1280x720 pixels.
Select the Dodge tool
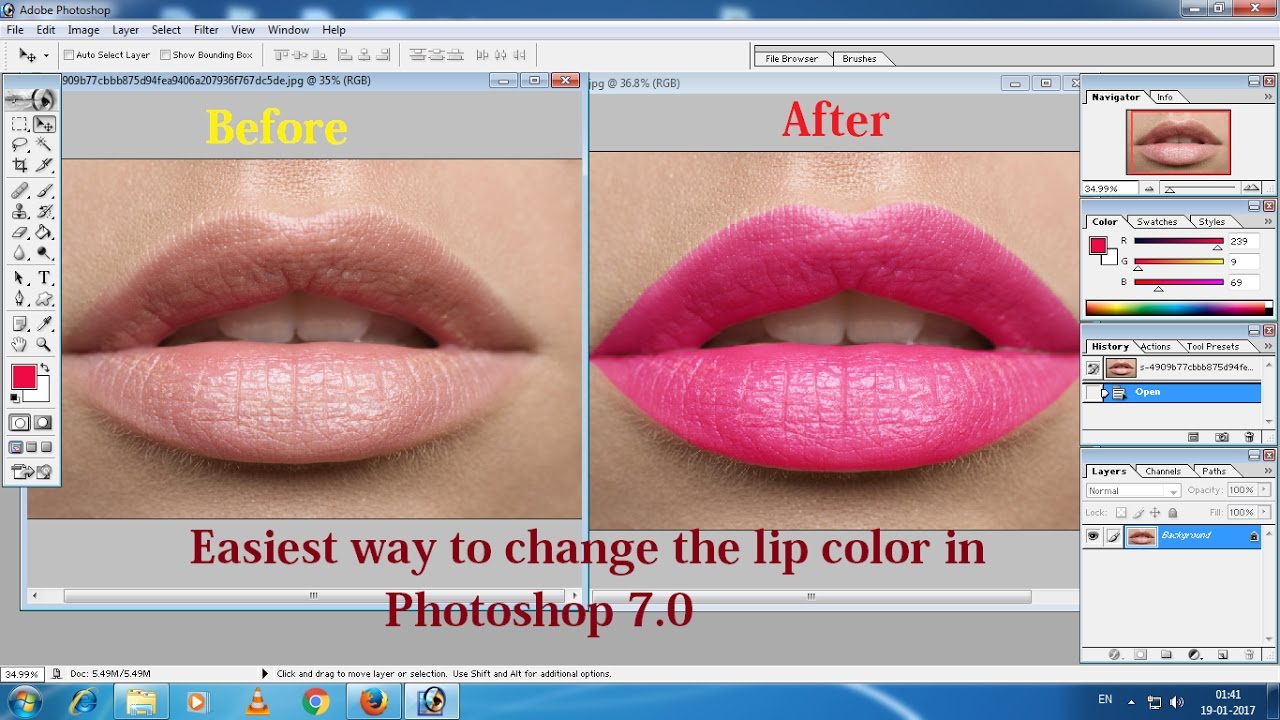pos(44,253)
